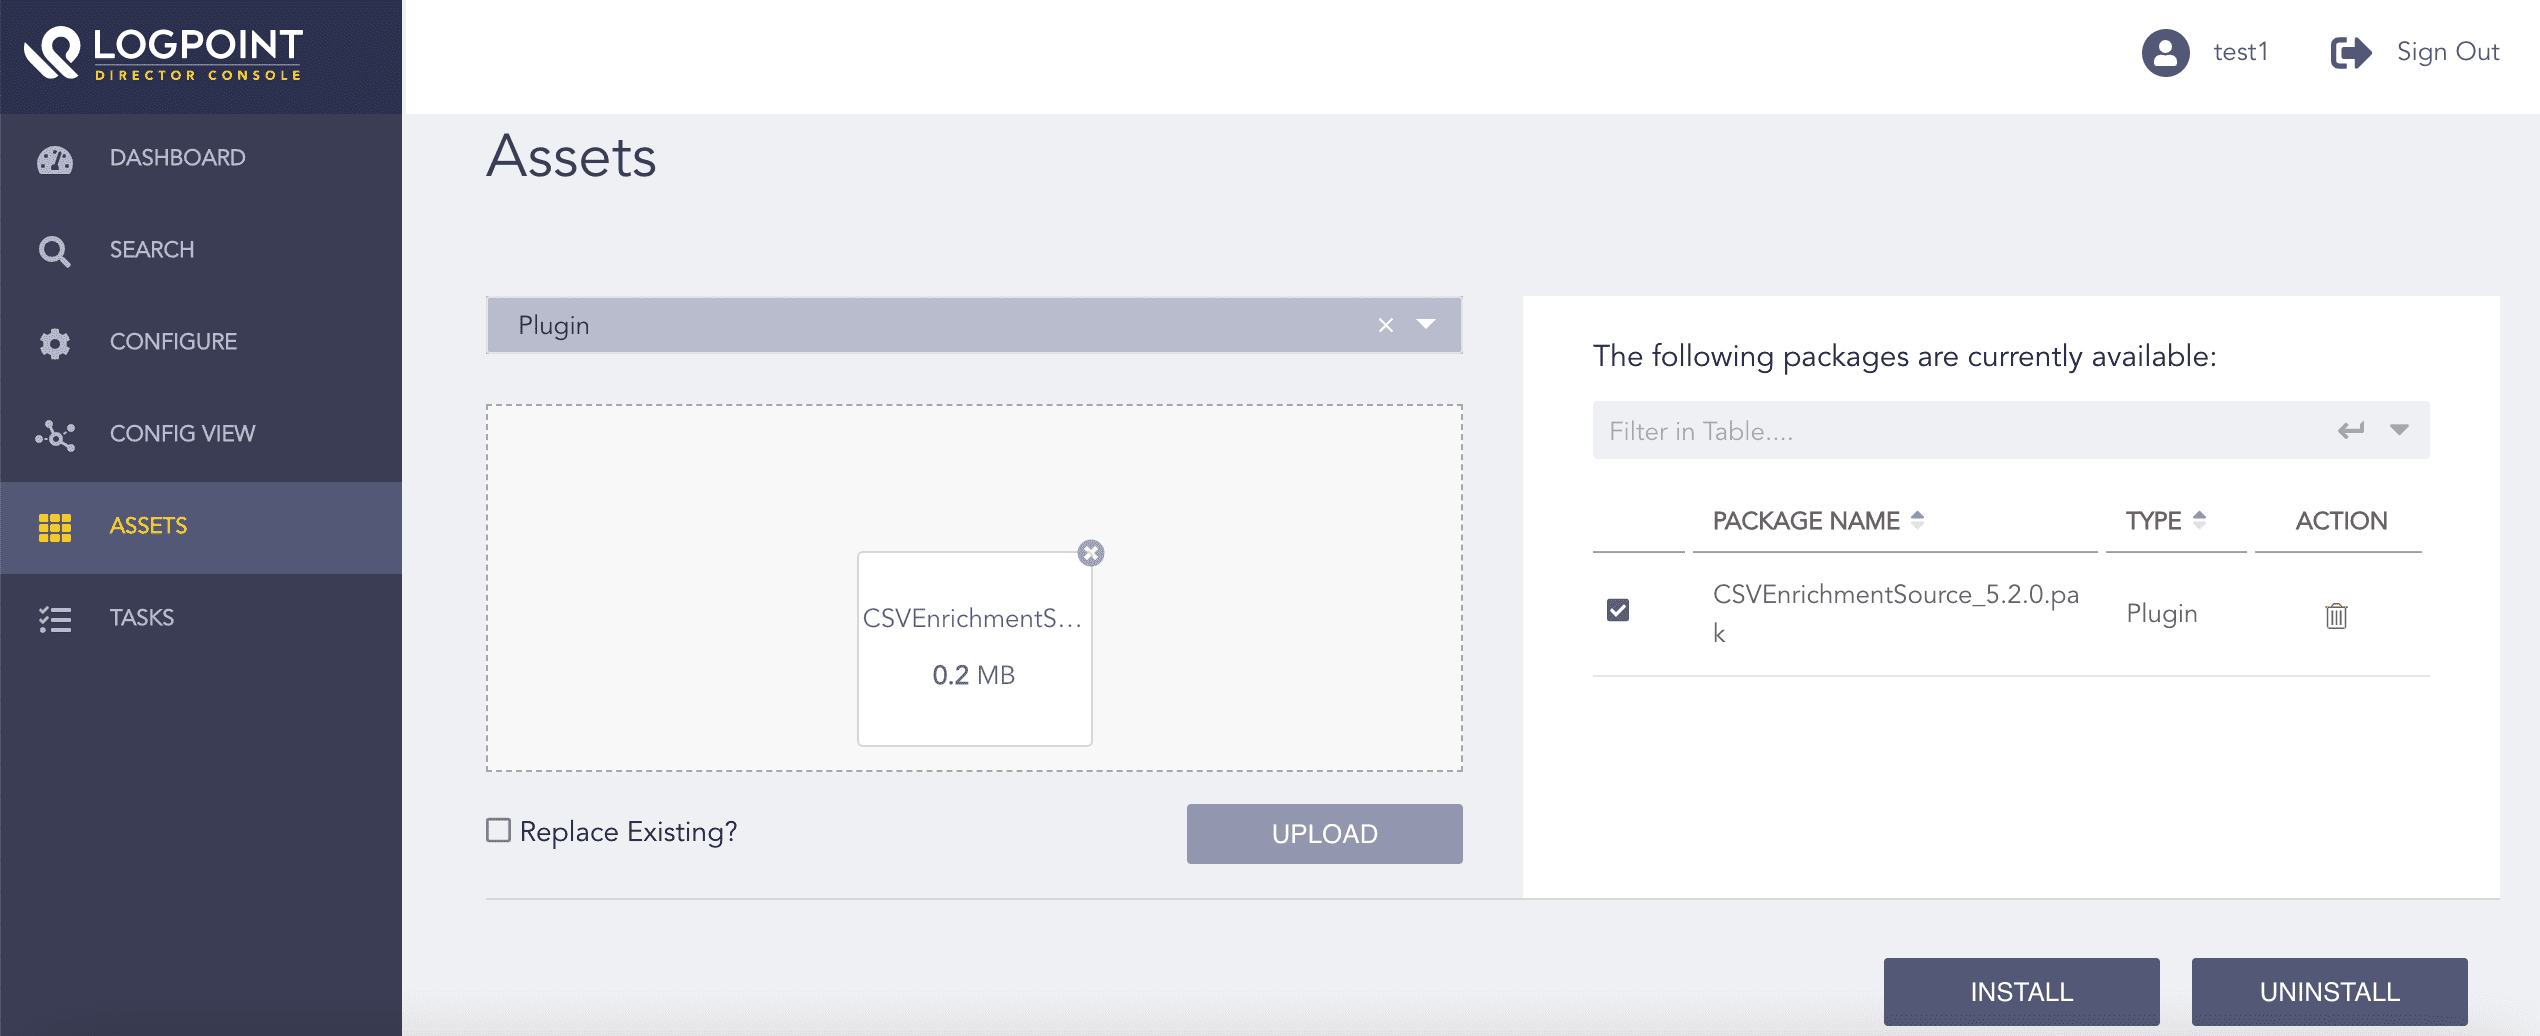Open Configure via the gear icon
The width and height of the screenshot is (2540, 1036).
click(55, 341)
